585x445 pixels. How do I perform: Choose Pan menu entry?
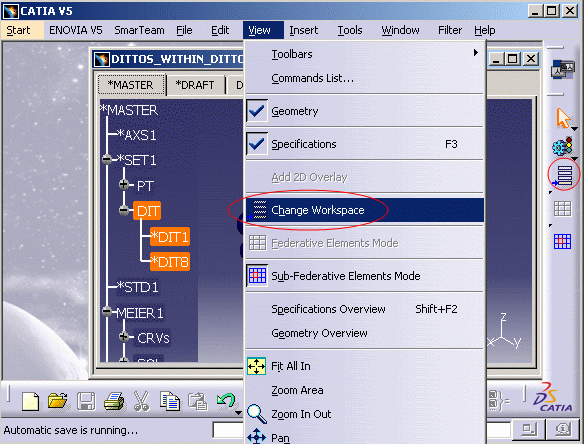tap(365, 436)
